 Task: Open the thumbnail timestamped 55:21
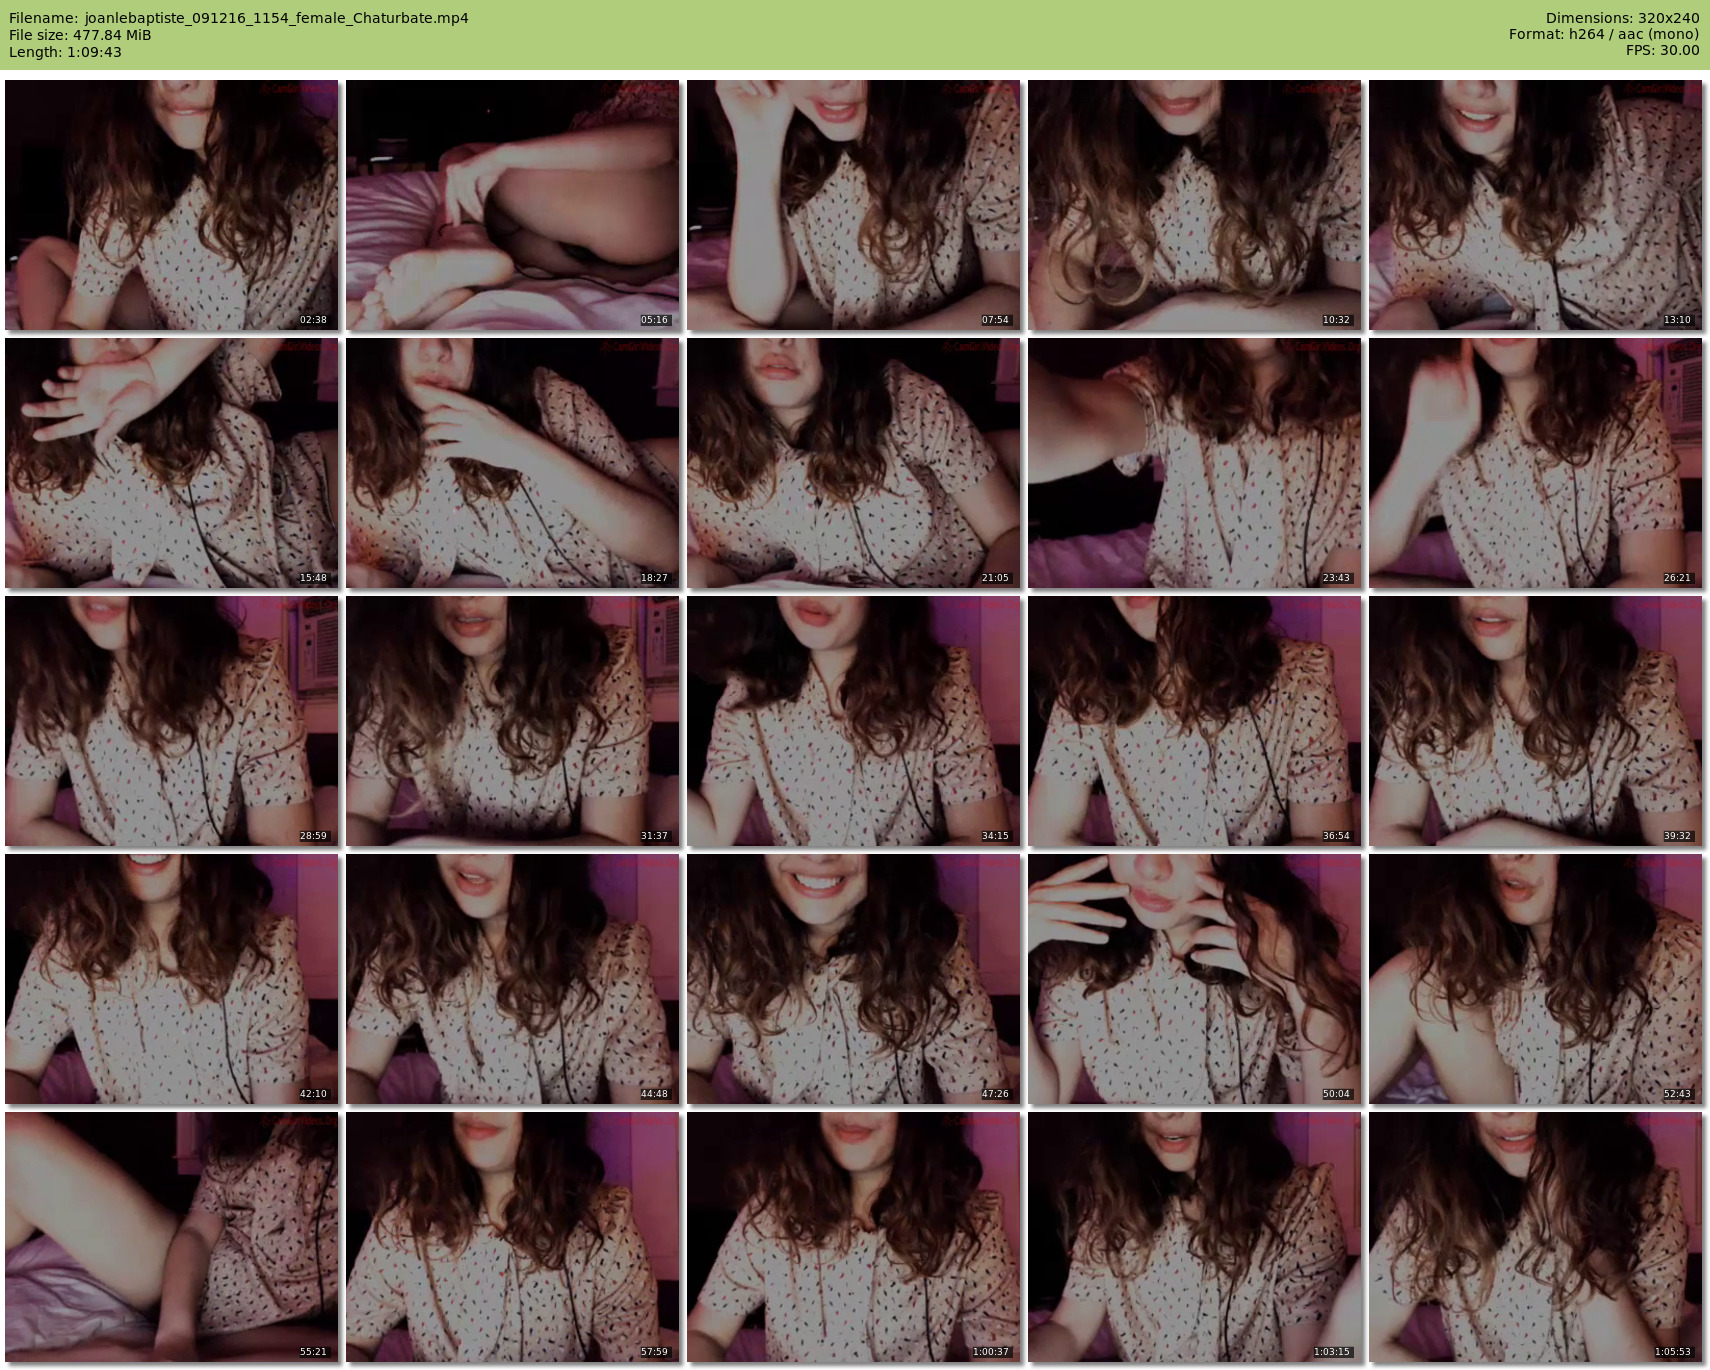click(x=172, y=1237)
